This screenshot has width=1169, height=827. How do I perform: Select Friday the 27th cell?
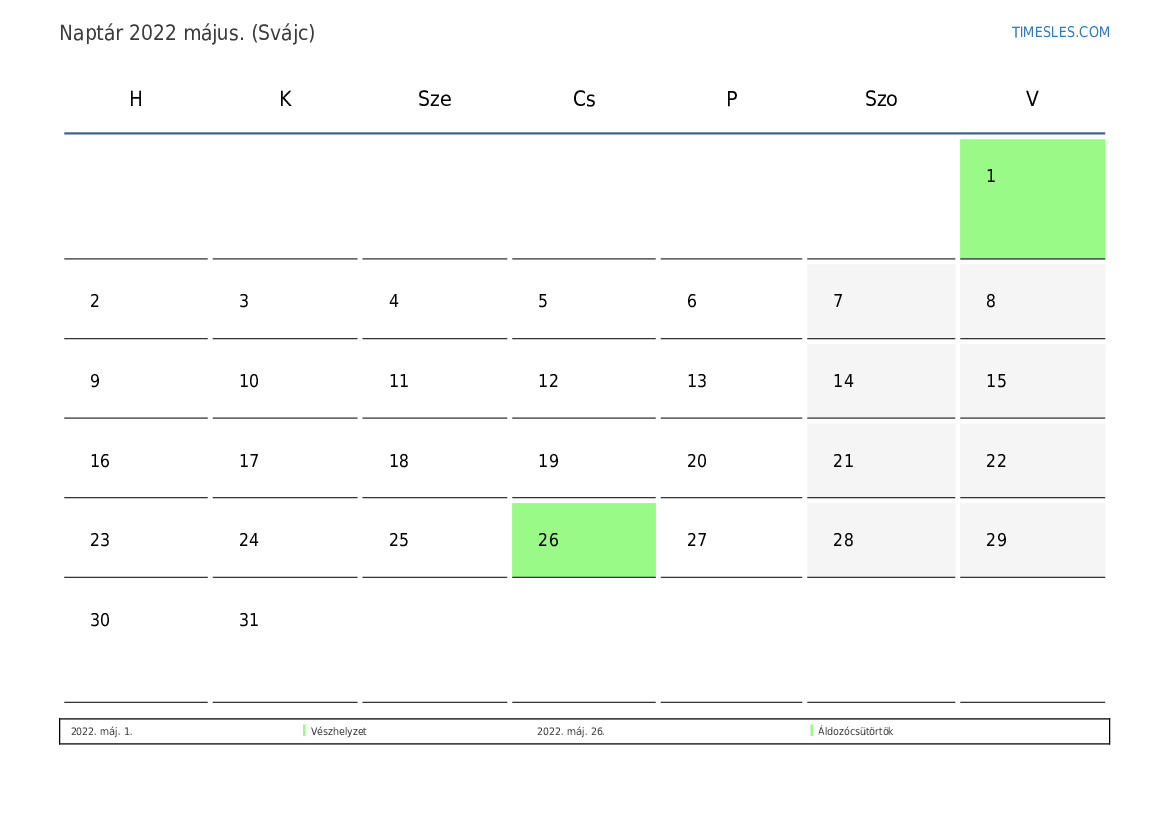731,540
